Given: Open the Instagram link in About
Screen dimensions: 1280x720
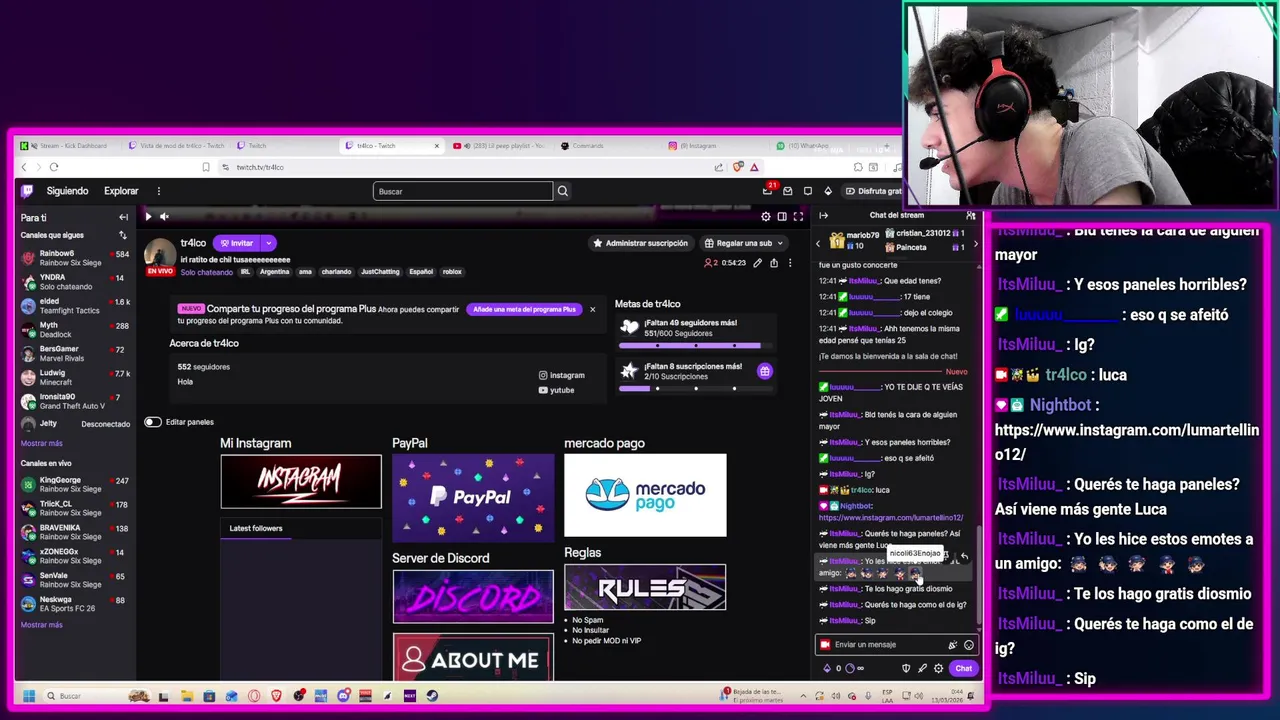Looking at the screenshot, I should pyautogui.click(x=562, y=375).
